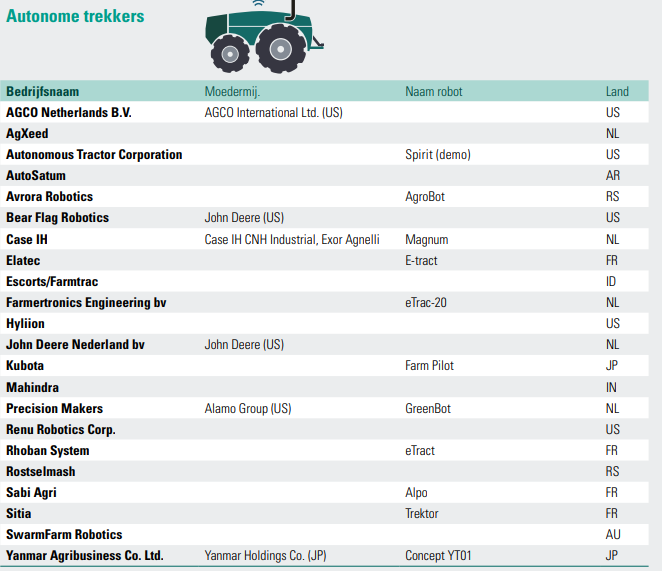Click Case IH CNH Industrial parent company

pos(292,240)
